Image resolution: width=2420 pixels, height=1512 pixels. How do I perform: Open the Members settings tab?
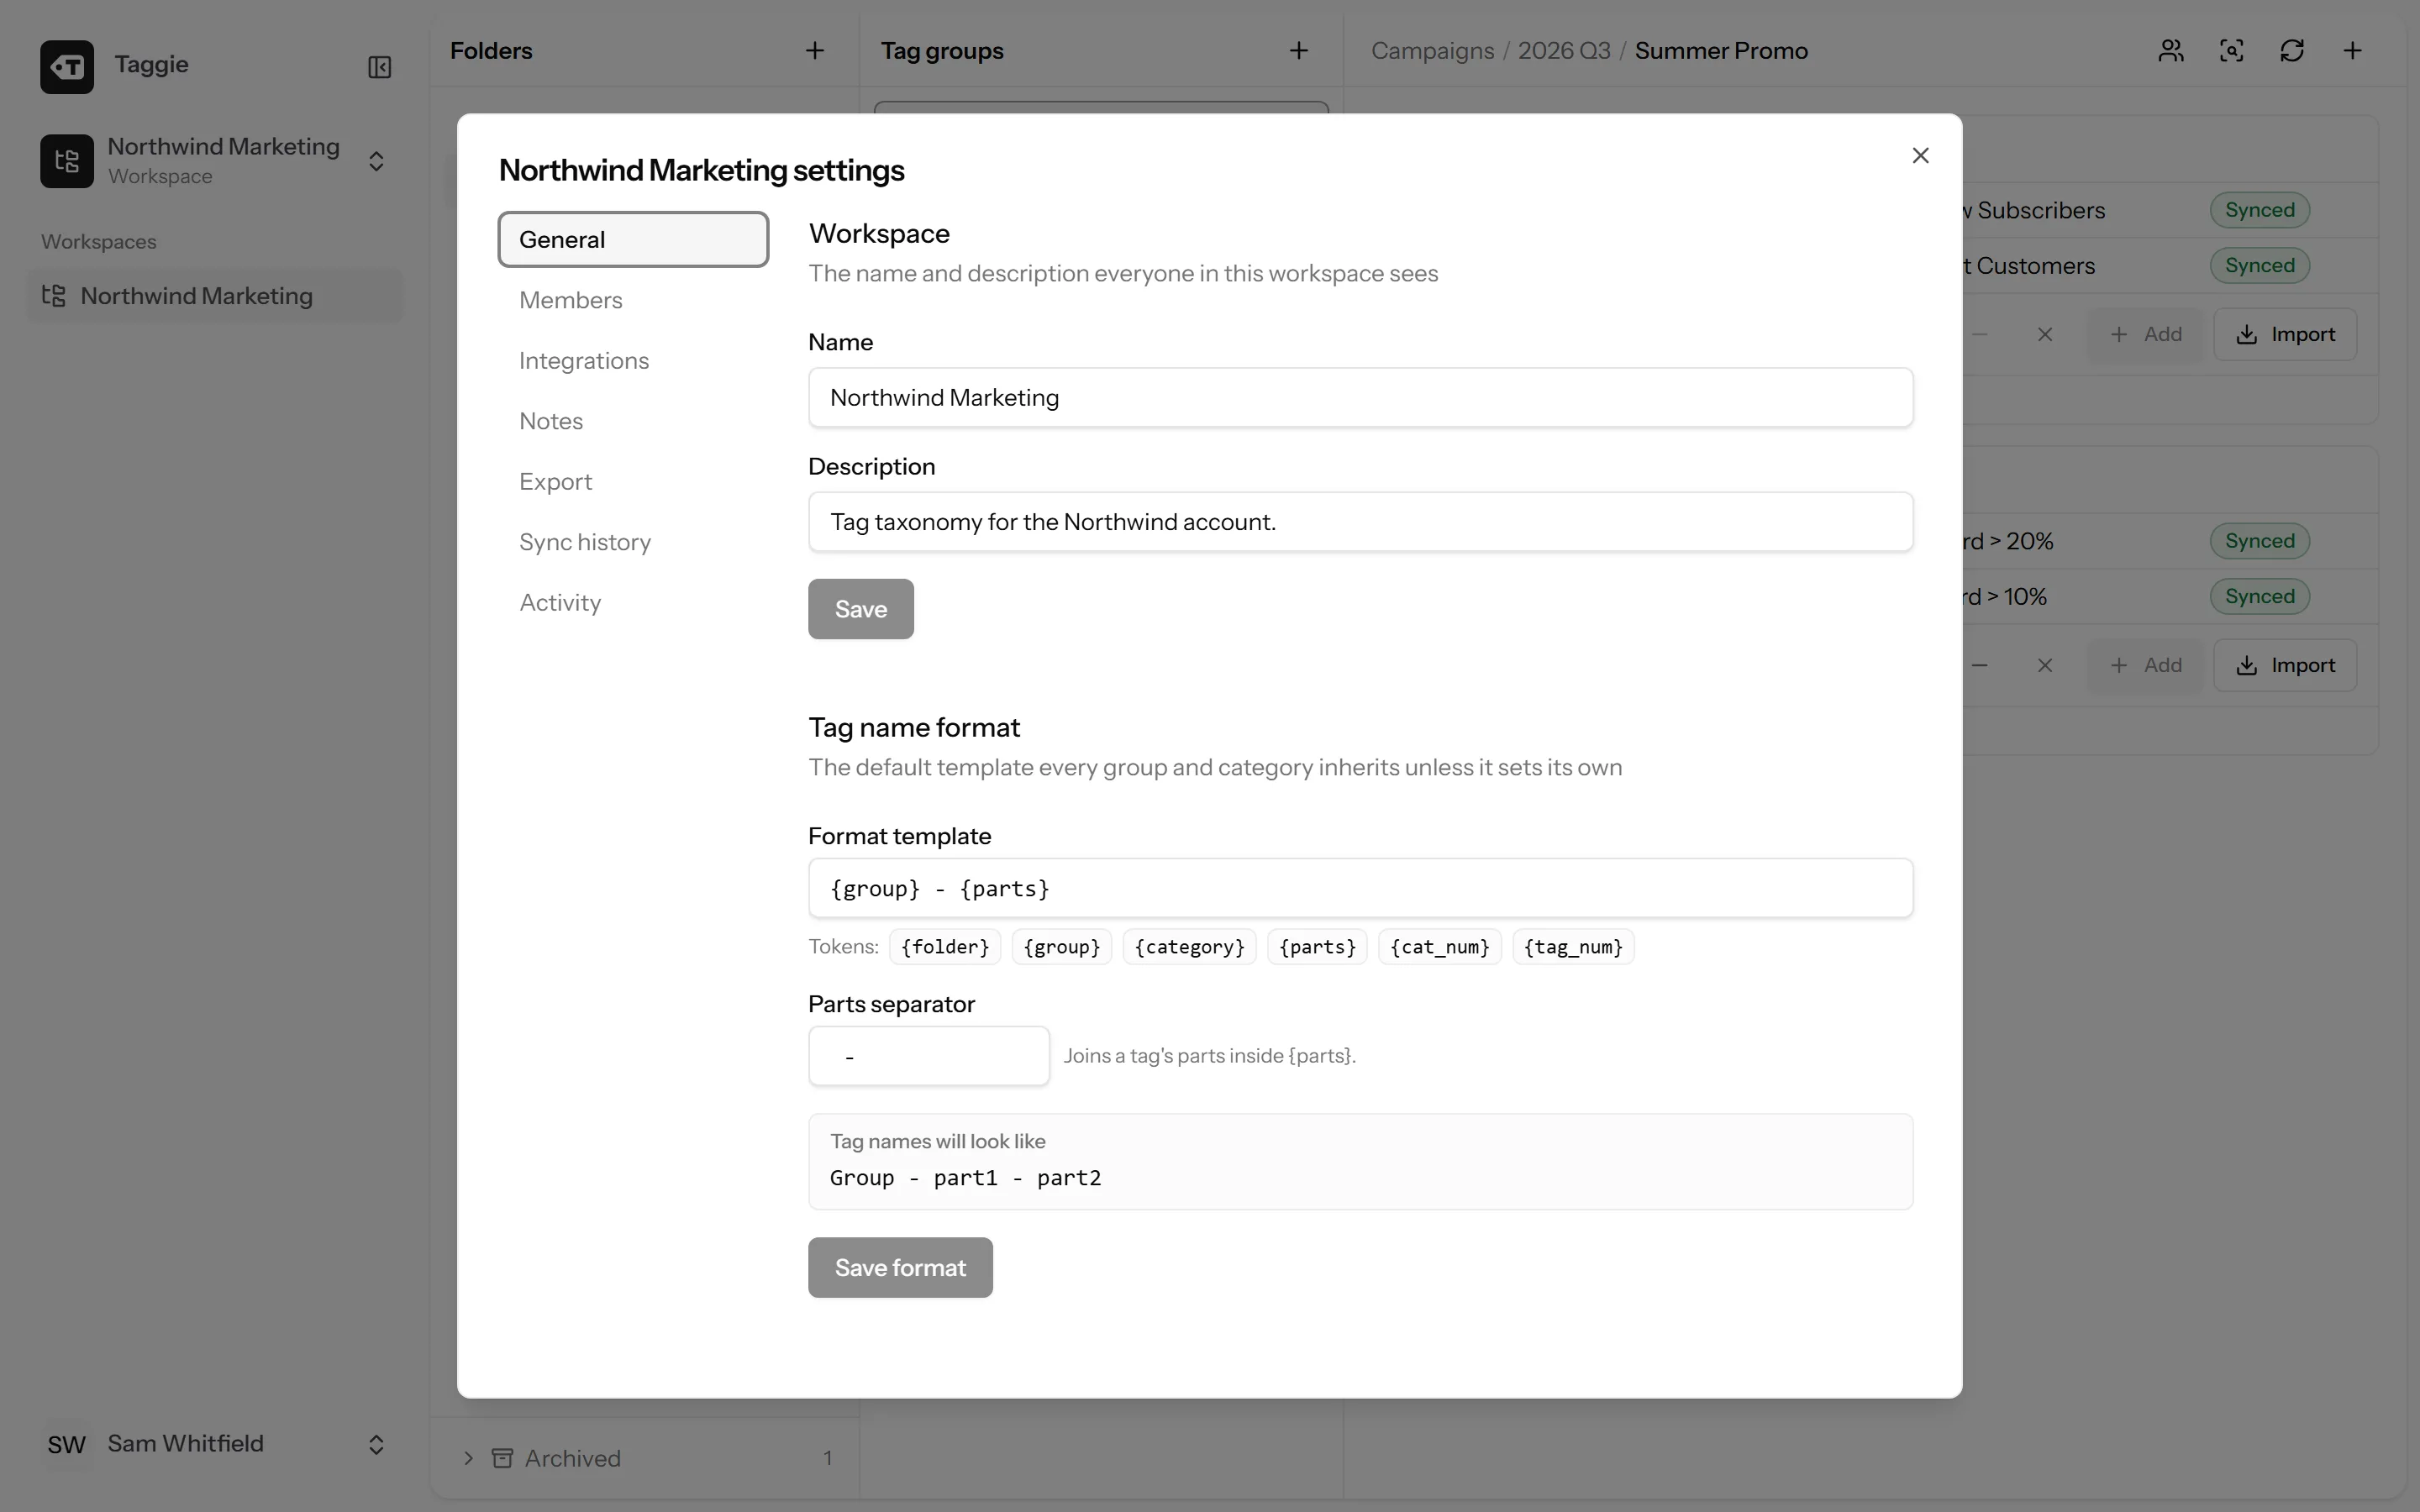coord(633,300)
